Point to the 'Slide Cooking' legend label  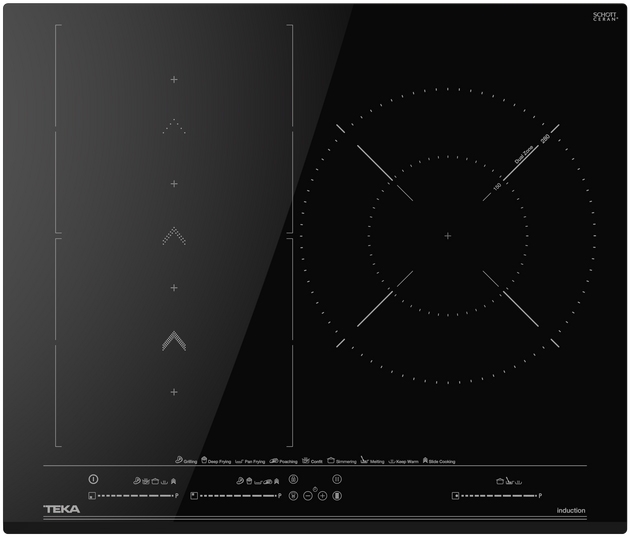click(x=442, y=461)
